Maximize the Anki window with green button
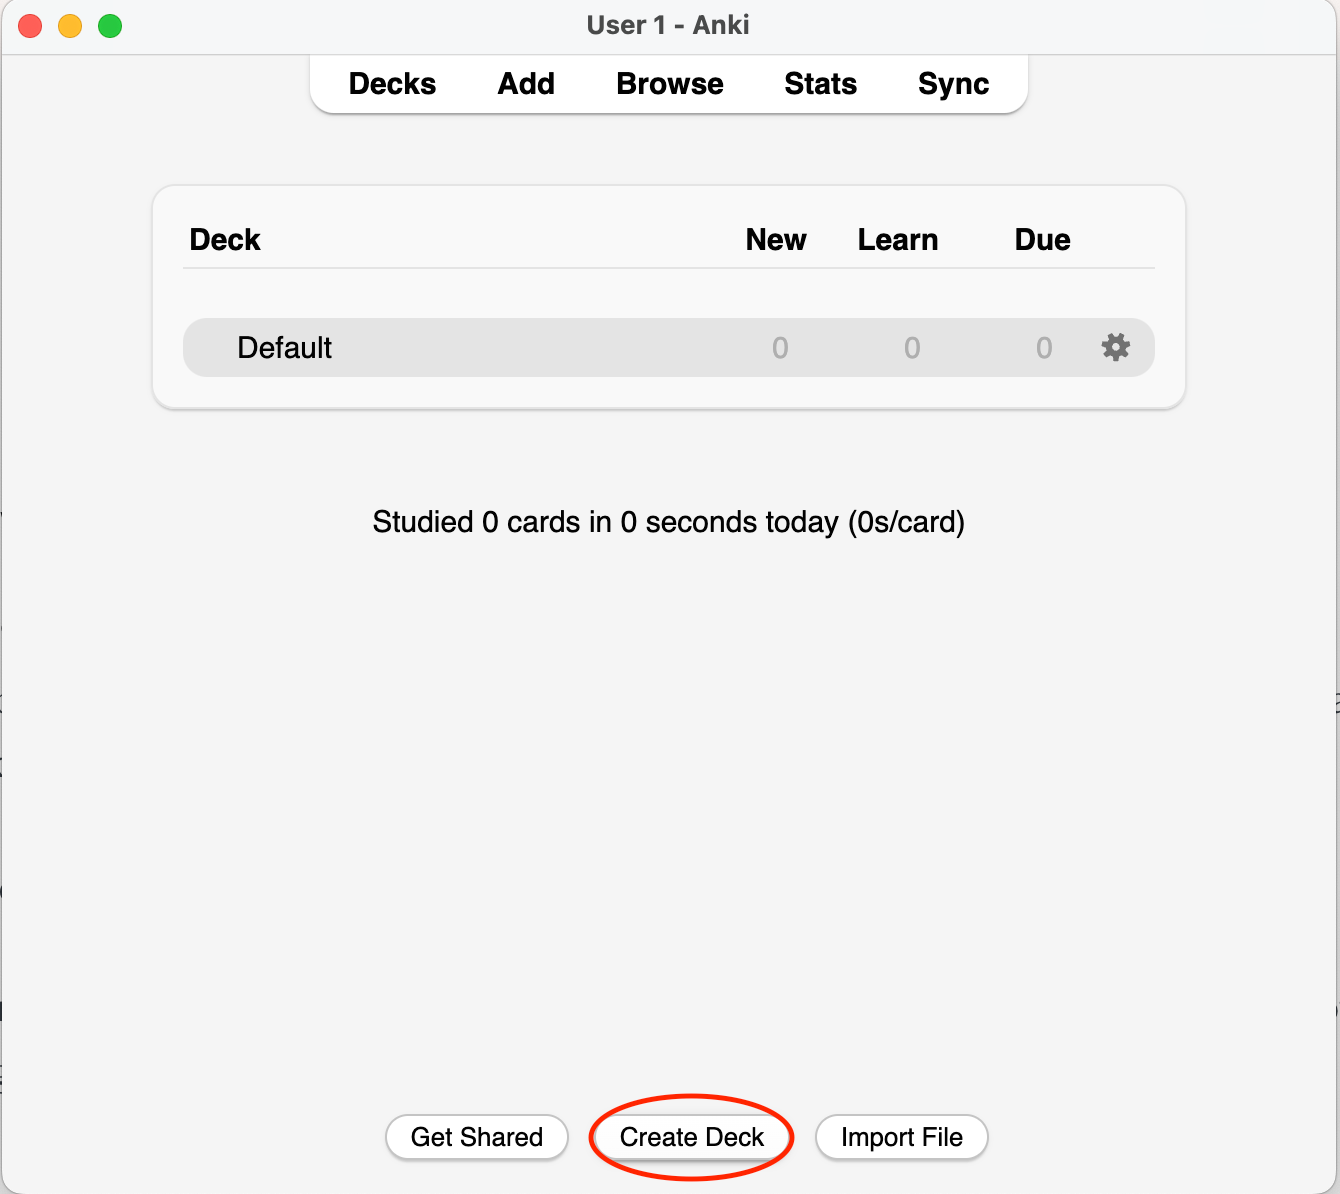The height and width of the screenshot is (1194, 1340). pos(110,26)
